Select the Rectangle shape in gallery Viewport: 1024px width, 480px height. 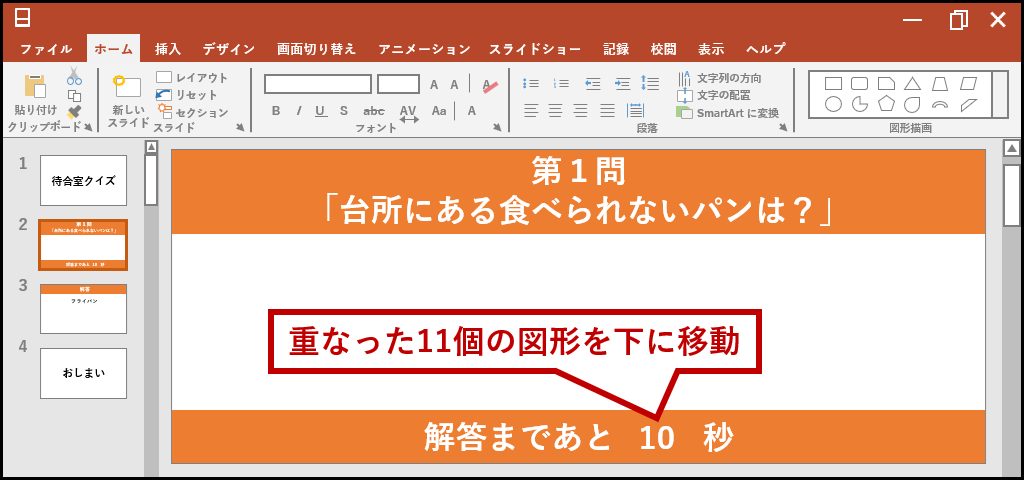pos(833,84)
